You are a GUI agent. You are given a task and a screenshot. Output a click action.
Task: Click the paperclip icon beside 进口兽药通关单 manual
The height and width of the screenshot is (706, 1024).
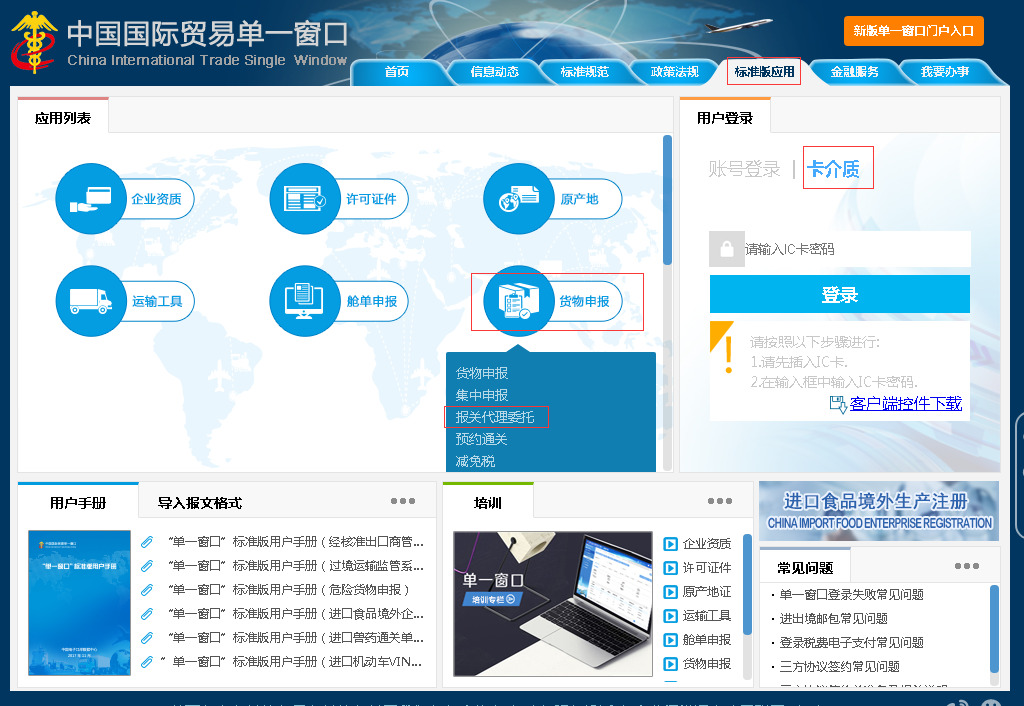coord(148,637)
